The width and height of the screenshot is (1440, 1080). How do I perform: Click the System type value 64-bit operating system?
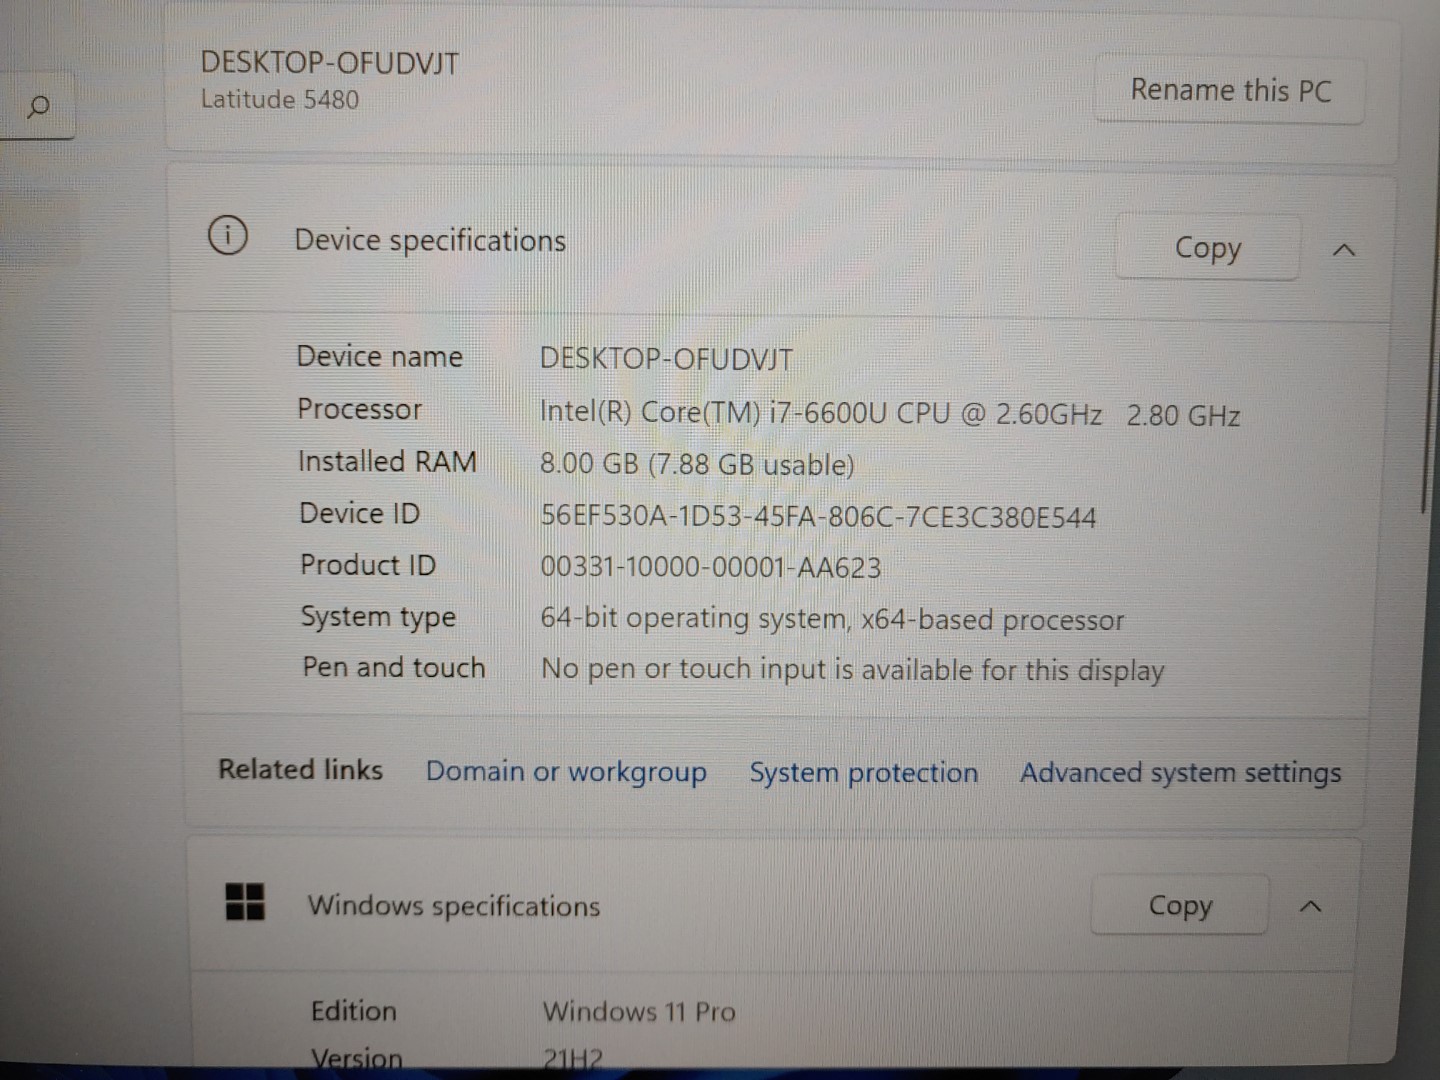pyautogui.click(x=832, y=619)
